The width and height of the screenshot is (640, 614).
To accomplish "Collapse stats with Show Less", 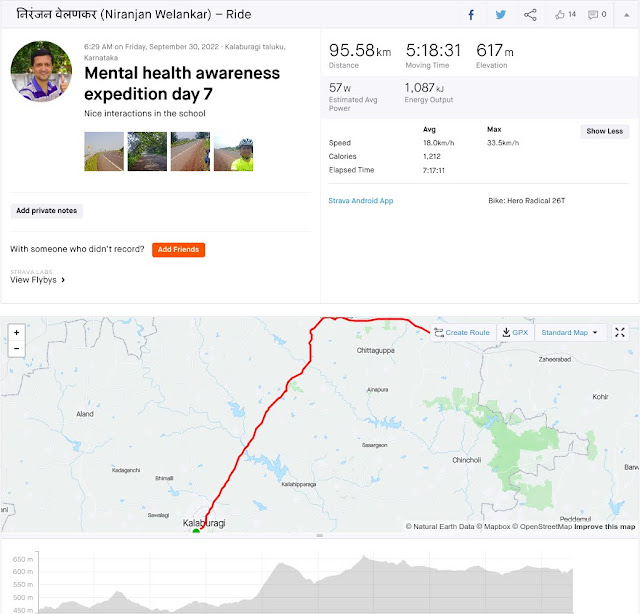I will [x=604, y=131].
